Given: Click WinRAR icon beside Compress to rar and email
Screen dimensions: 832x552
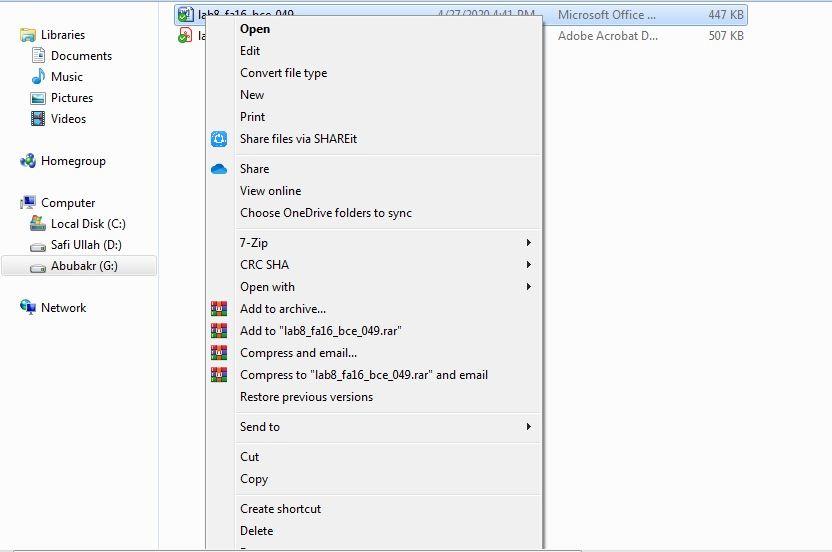Looking at the screenshot, I should click(219, 374).
